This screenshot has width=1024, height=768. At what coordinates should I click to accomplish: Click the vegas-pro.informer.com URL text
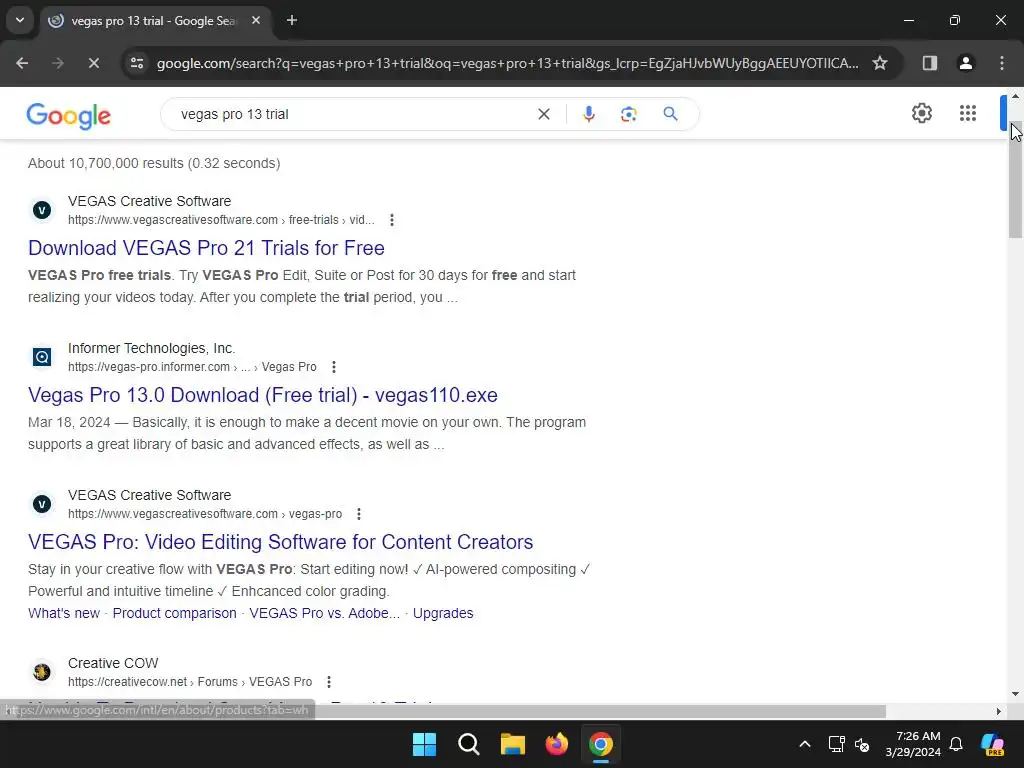(x=192, y=367)
